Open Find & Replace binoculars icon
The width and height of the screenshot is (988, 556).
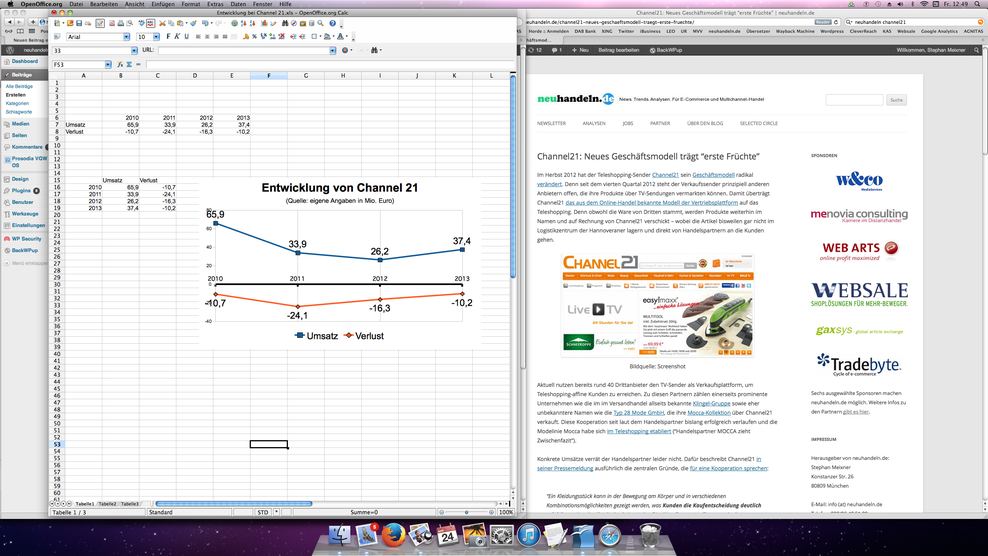coord(285,23)
